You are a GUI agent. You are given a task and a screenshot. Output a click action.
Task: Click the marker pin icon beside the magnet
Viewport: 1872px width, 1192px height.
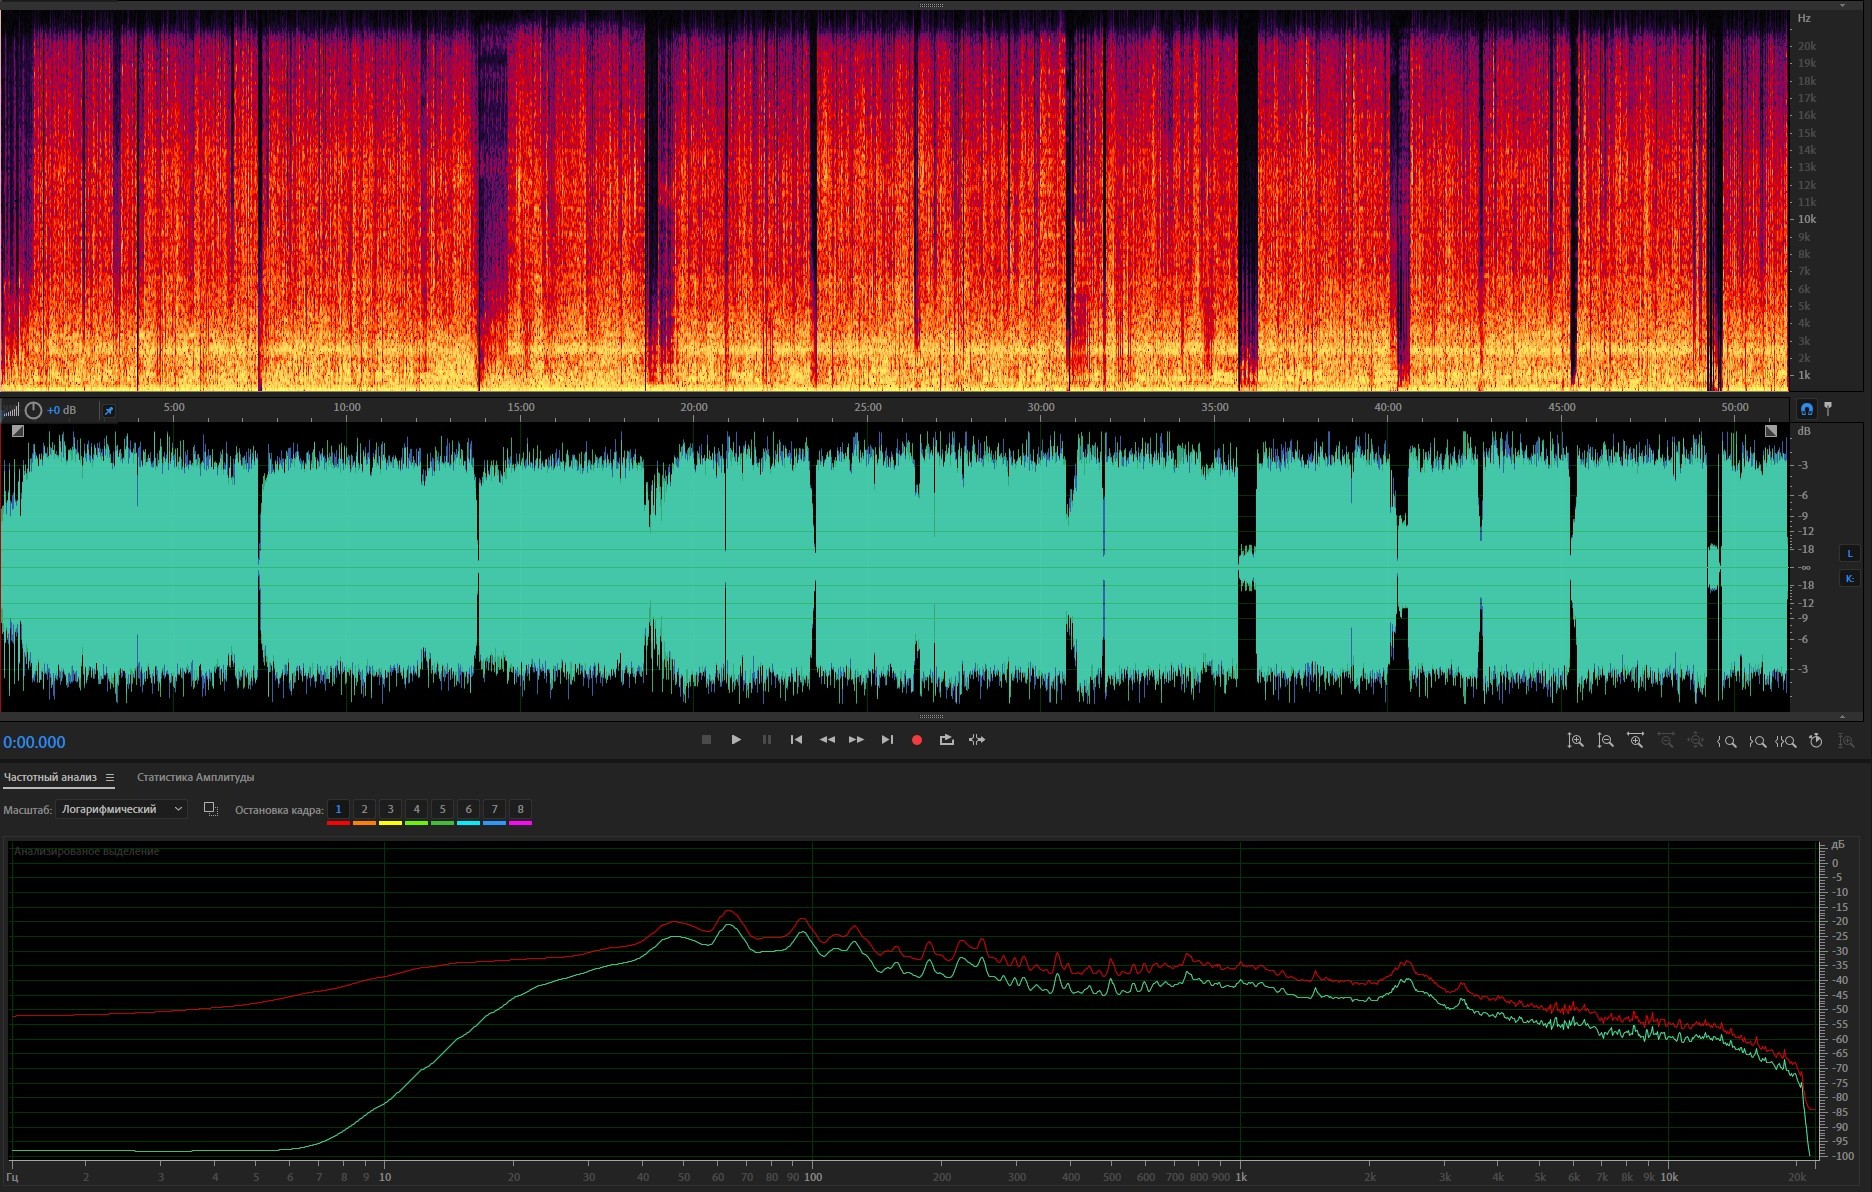1828,408
